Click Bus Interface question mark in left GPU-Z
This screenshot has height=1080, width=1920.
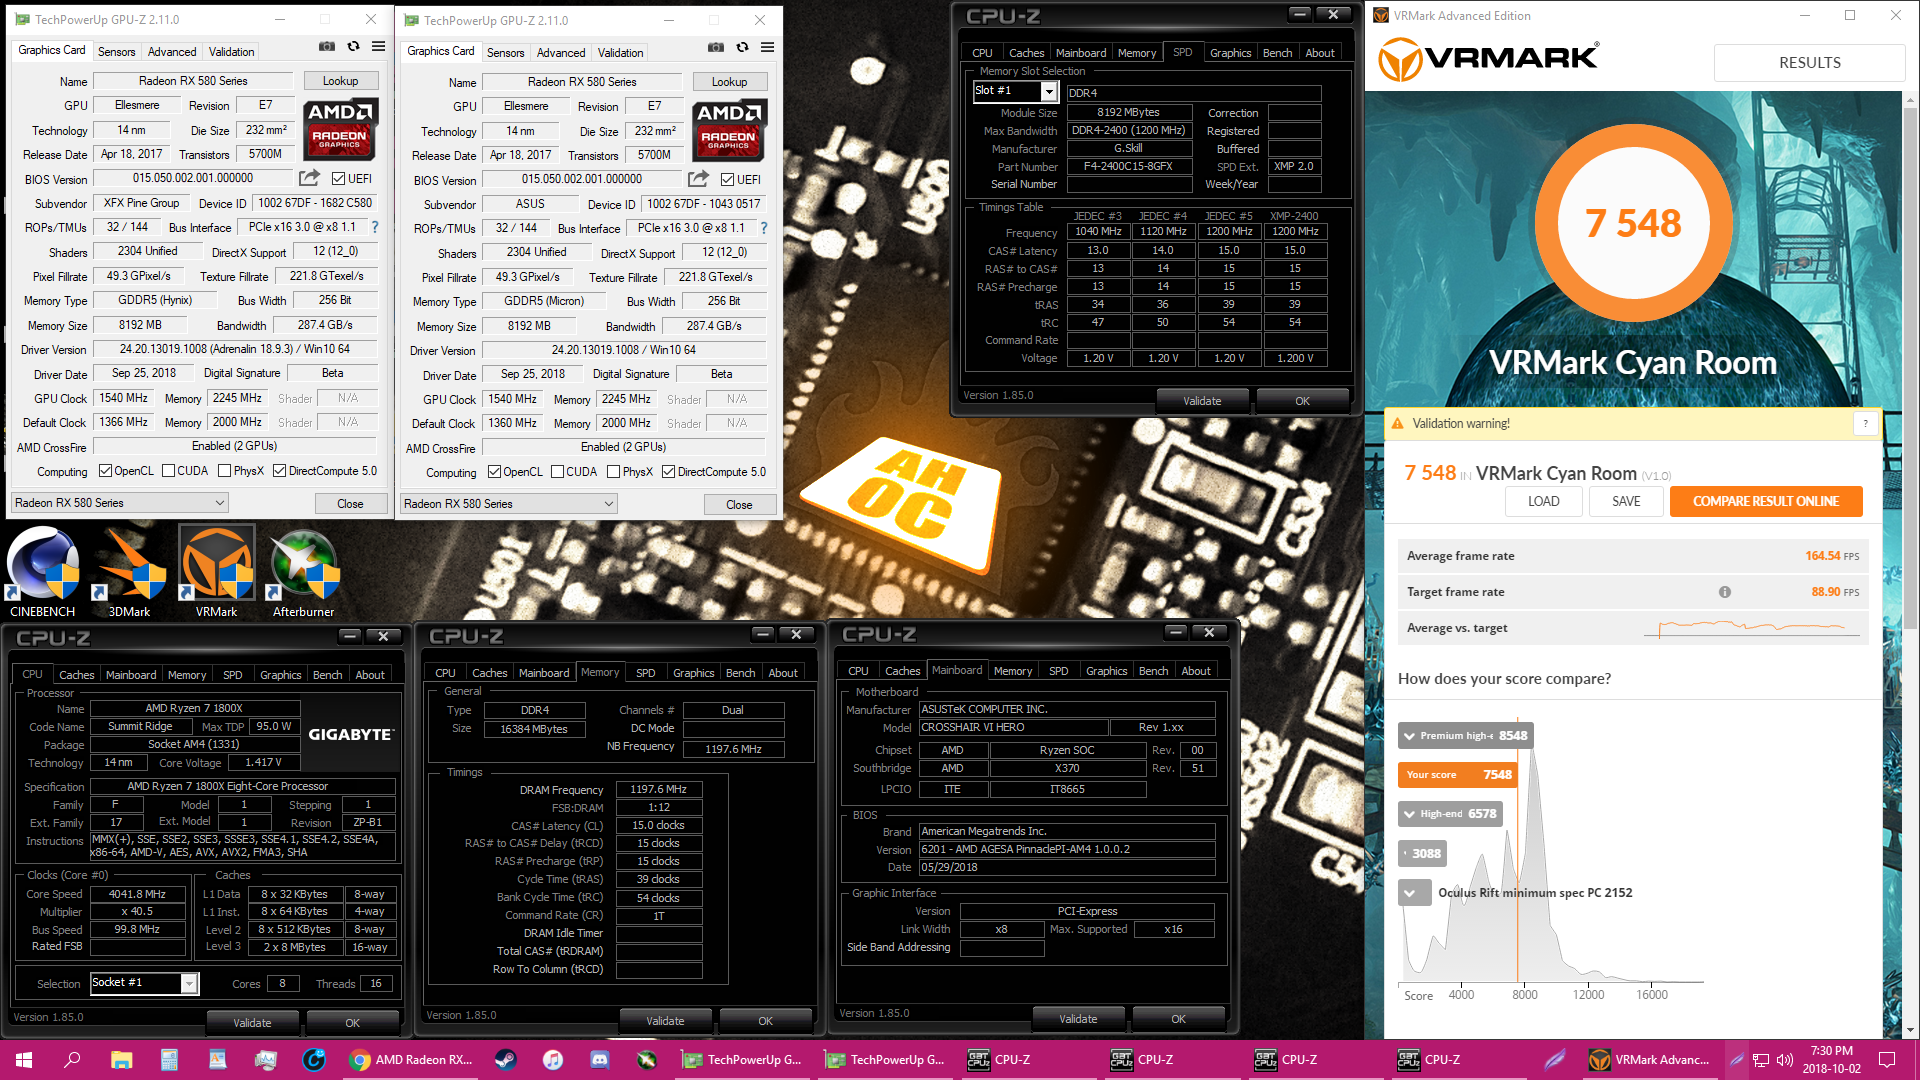click(x=375, y=227)
